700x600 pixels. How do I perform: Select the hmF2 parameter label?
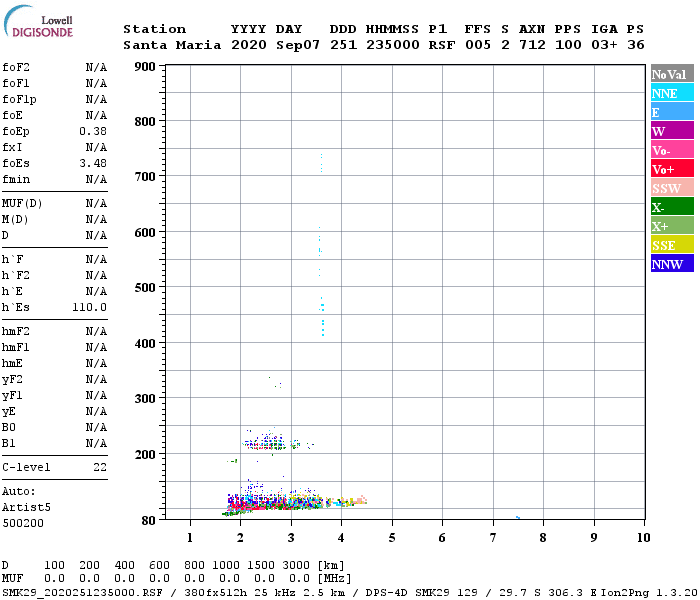point(16,331)
